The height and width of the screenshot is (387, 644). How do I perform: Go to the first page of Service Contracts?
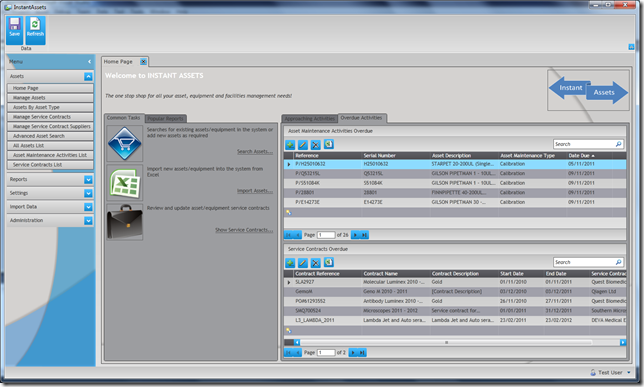(x=288, y=352)
